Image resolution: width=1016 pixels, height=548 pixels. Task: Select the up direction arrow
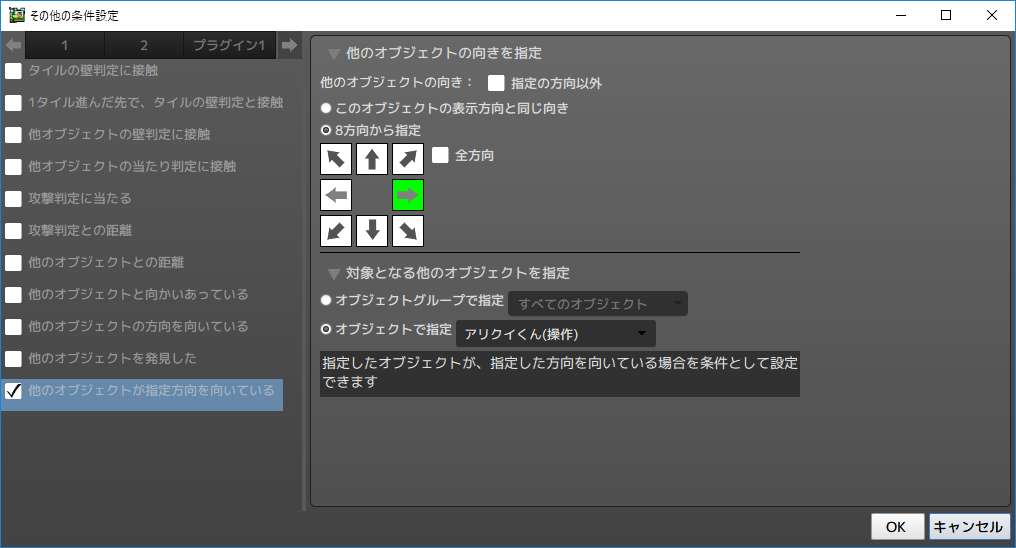click(372, 159)
